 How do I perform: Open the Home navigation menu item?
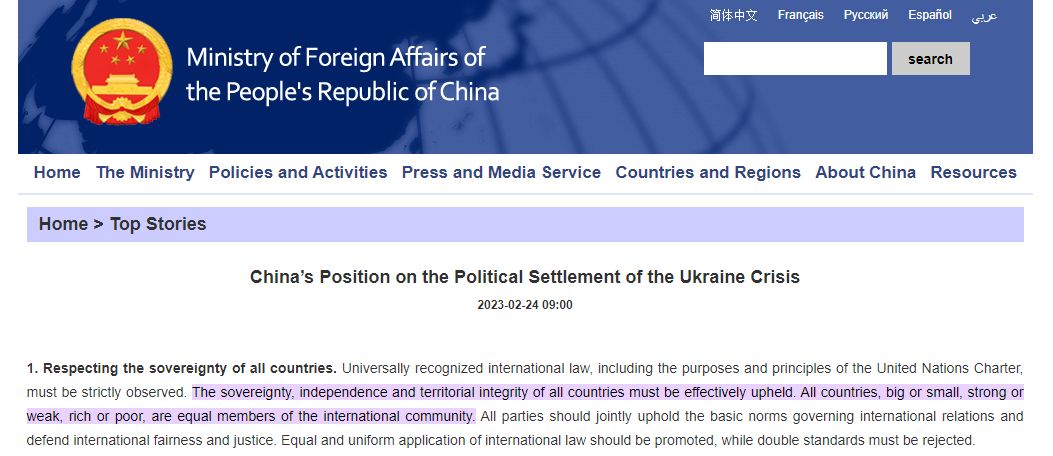pyautogui.click(x=57, y=172)
